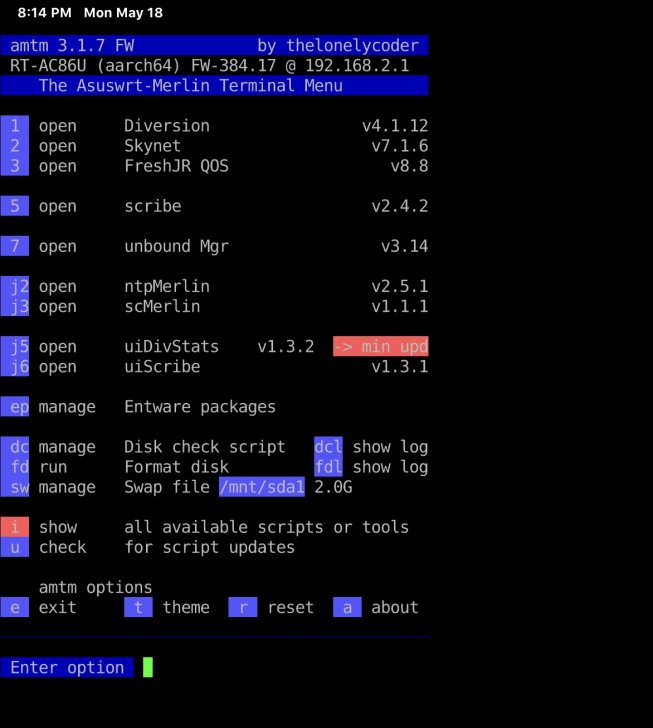Click the fd key for Format disk

[14, 467]
